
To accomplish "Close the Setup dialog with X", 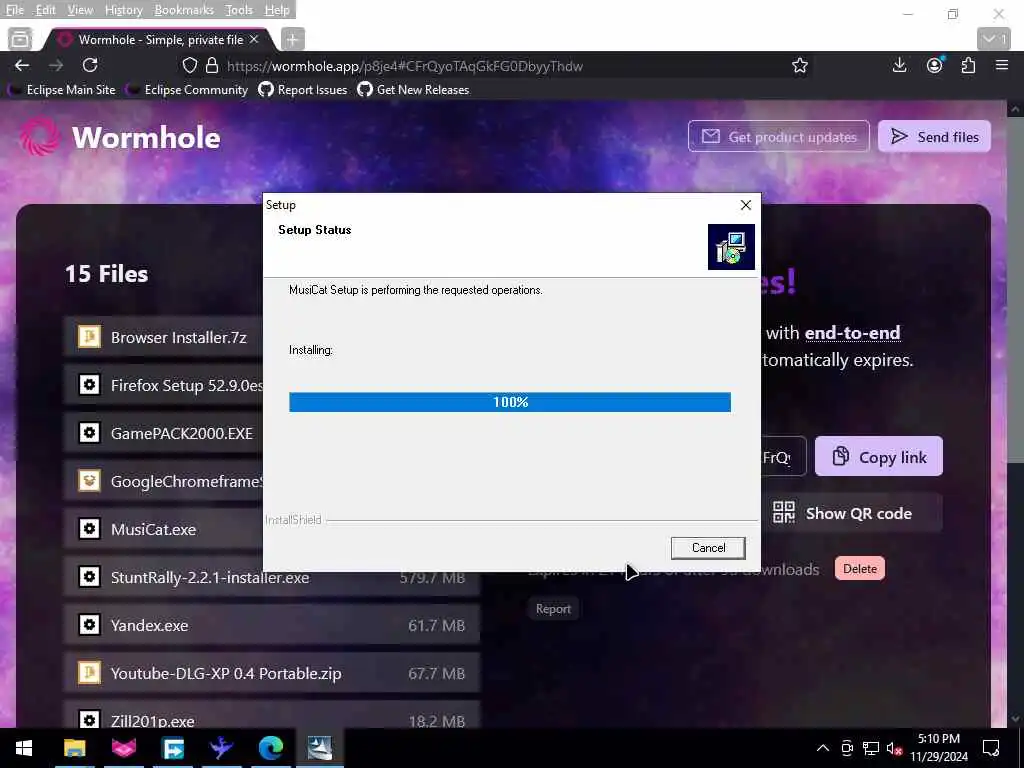I will coord(746,205).
